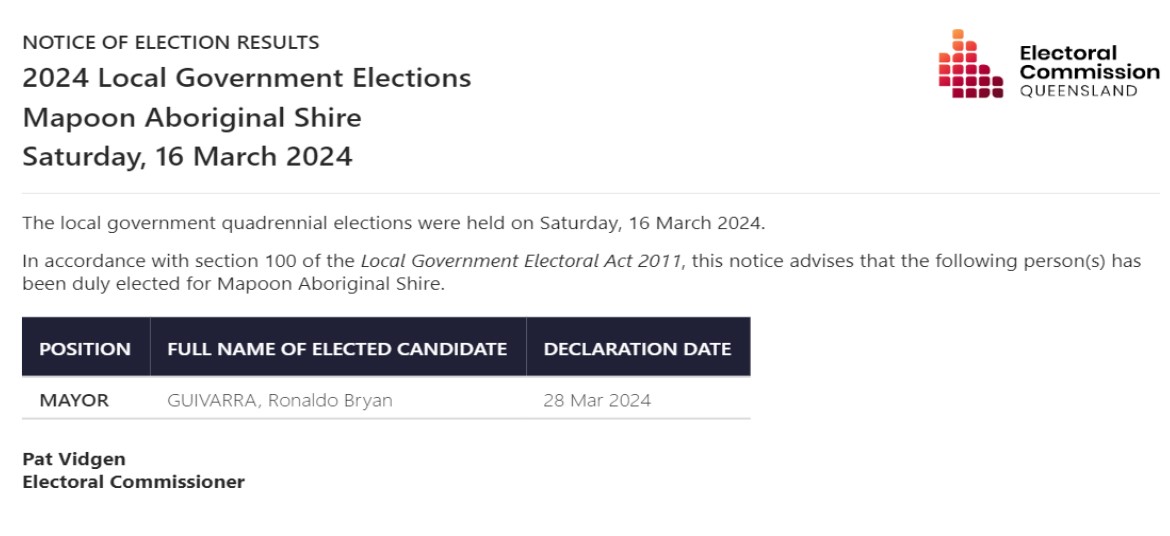Screen dimensions: 1170x536
Task: Click the Mapoon Aboriginal Shire heading
Action: pos(192,118)
